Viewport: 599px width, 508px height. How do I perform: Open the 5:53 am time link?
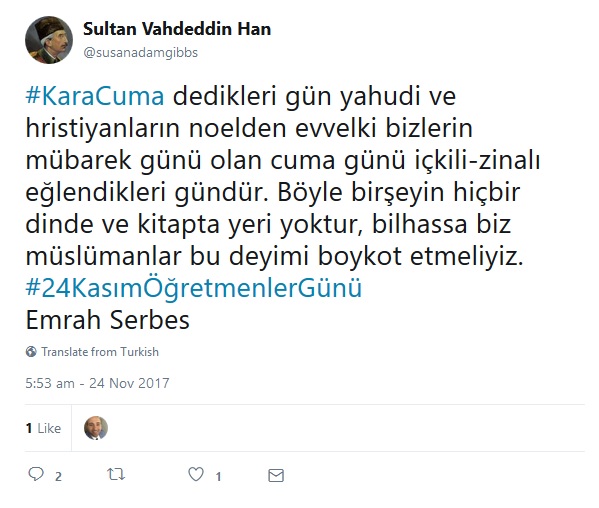(x=50, y=383)
